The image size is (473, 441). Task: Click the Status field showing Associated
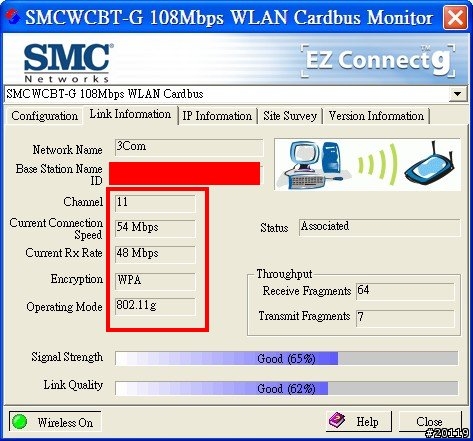379,227
